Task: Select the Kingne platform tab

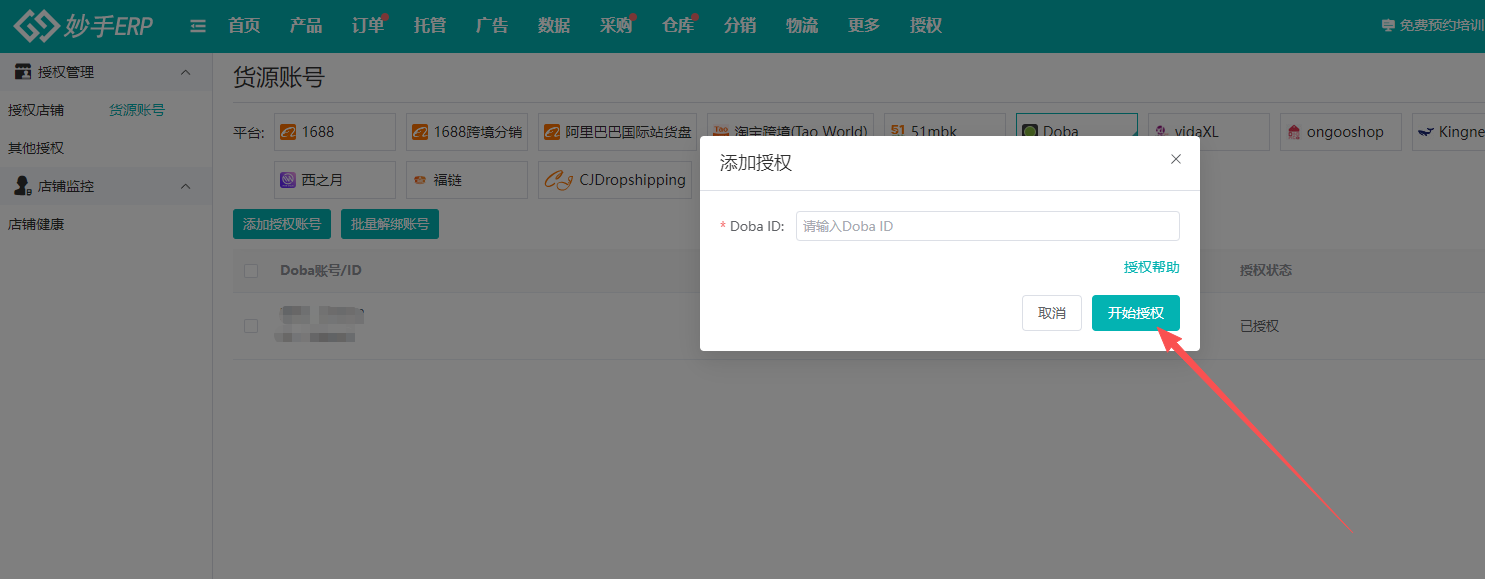Action: [x=1448, y=132]
